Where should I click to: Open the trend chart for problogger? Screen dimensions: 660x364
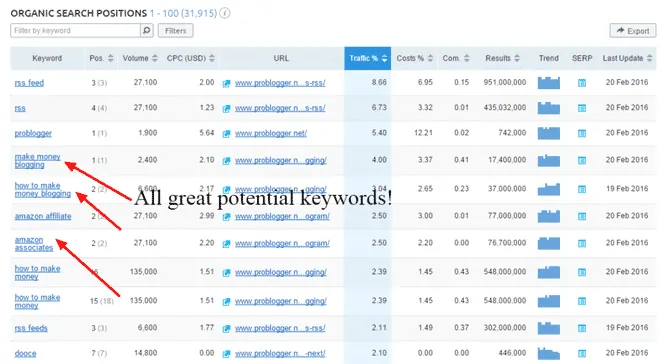pos(548,133)
